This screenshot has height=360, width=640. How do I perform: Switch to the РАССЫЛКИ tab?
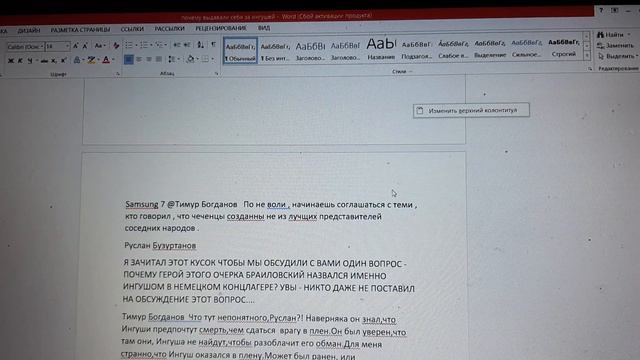169,29
